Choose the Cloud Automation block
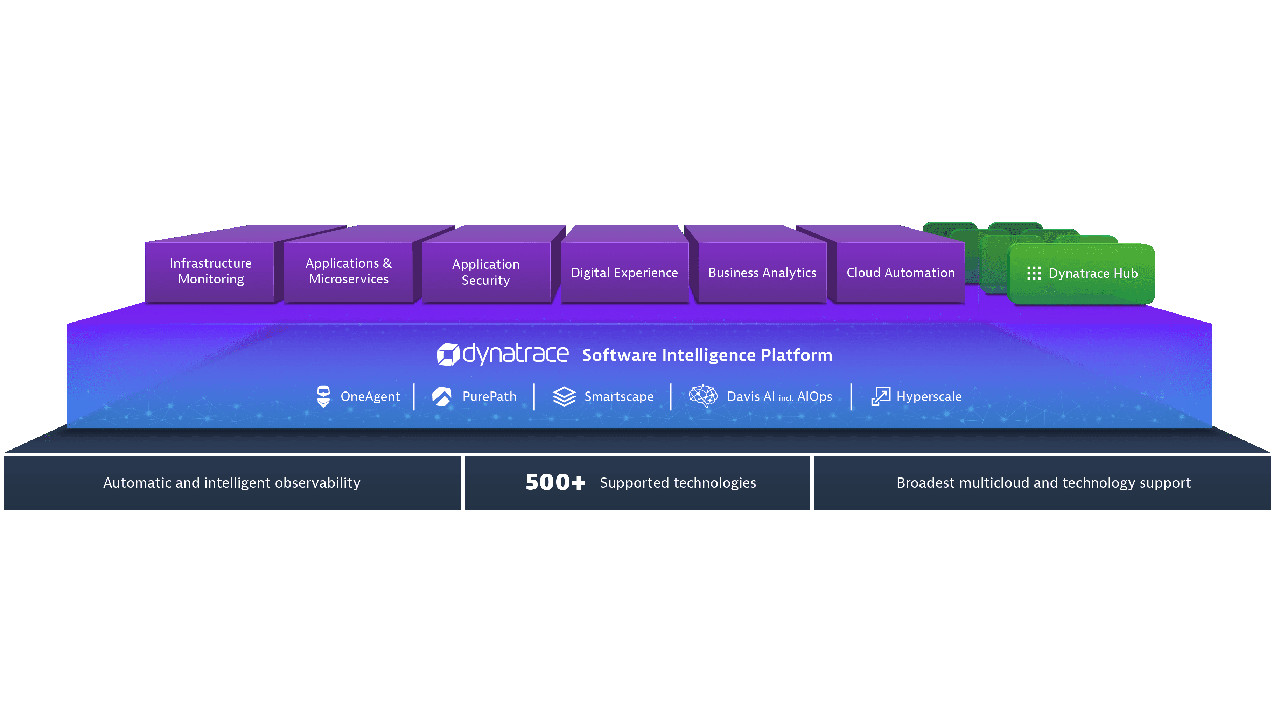This screenshot has width=1280, height=720. (x=900, y=272)
